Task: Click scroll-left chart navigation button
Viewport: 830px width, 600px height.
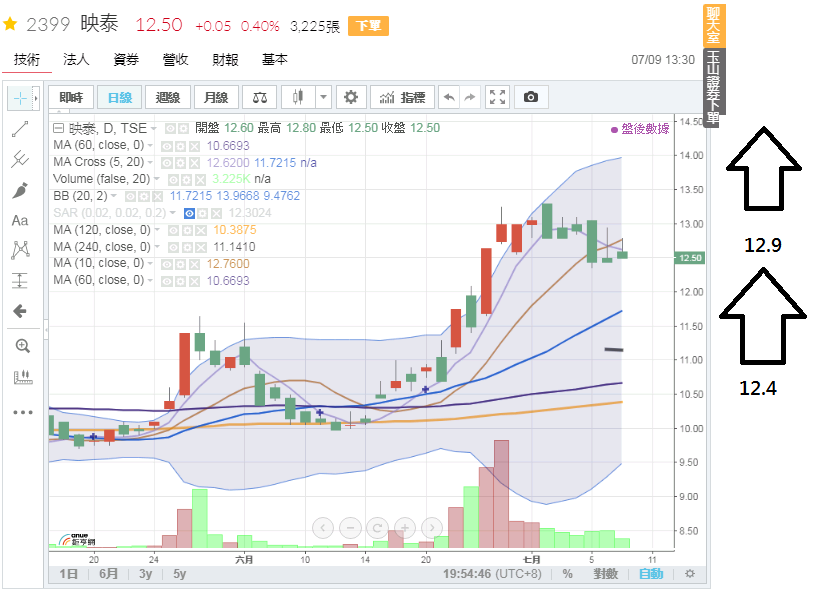Action: 323,527
